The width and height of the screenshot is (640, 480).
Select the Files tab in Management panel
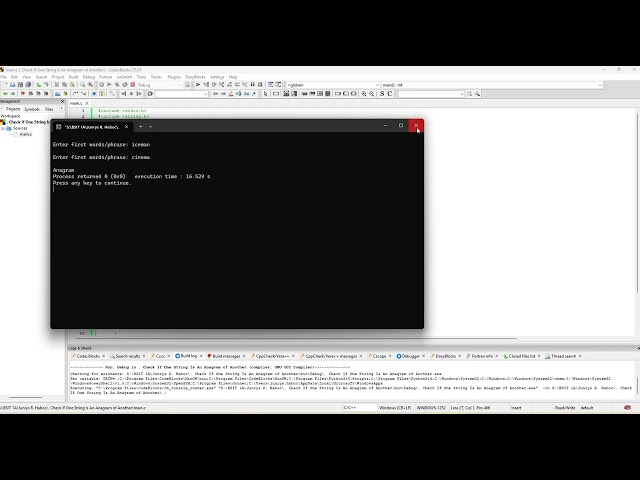tap(49, 109)
